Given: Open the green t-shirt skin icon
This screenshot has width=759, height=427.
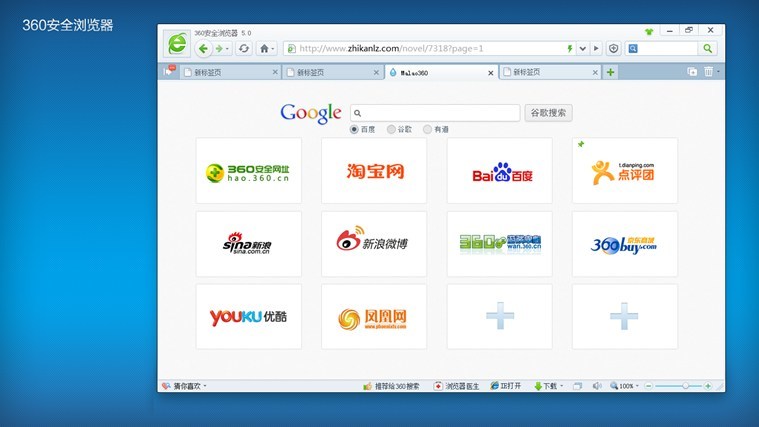Looking at the screenshot, I should (x=649, y=32).
